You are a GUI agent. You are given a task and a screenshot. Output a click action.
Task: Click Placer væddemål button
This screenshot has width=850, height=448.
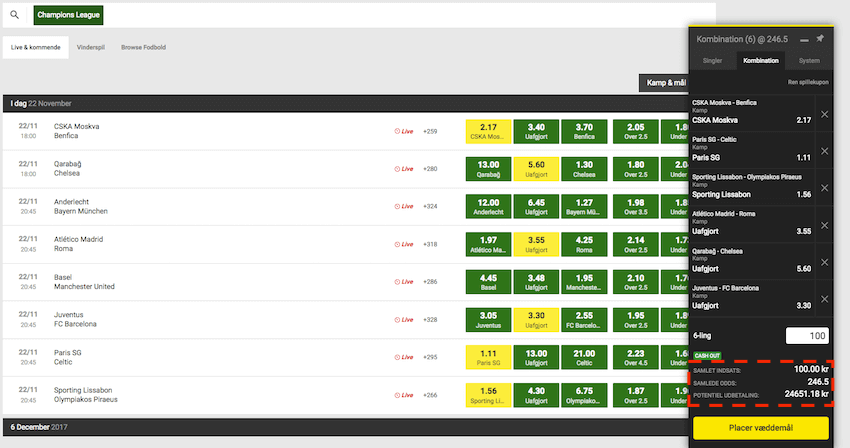tap(761, 428)
